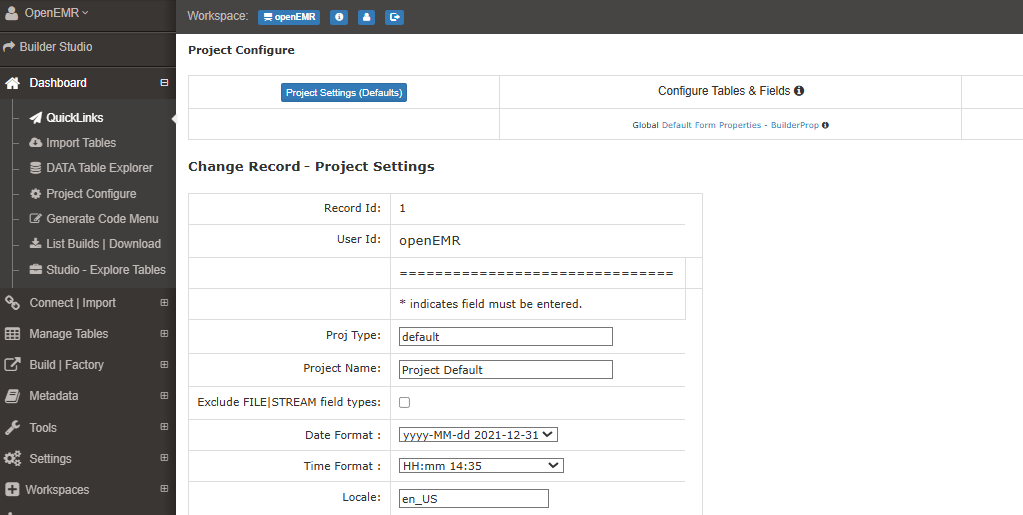Collapse the Dashboard menu section

tap(164, 83)
